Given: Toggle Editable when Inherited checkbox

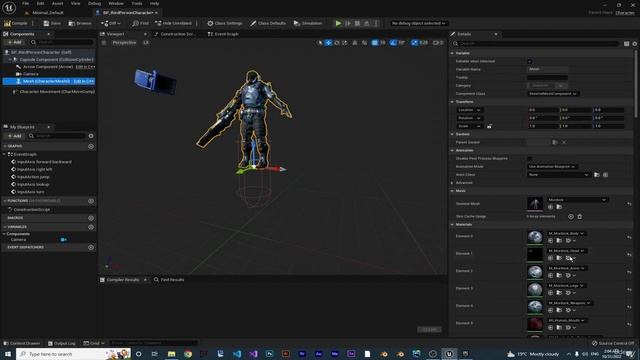Looking at the screenshot, I should [x=529, y=61].
